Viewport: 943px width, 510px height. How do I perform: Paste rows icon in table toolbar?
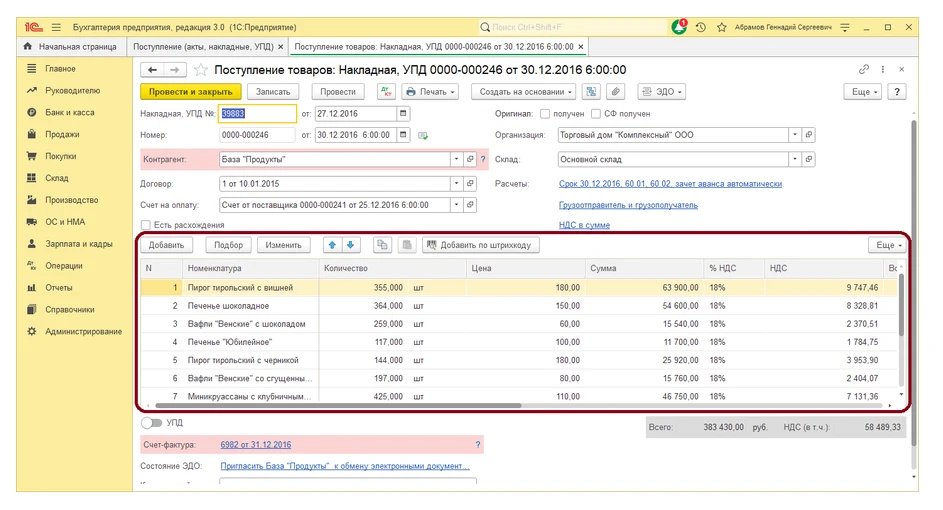click(x=407, y=245)
